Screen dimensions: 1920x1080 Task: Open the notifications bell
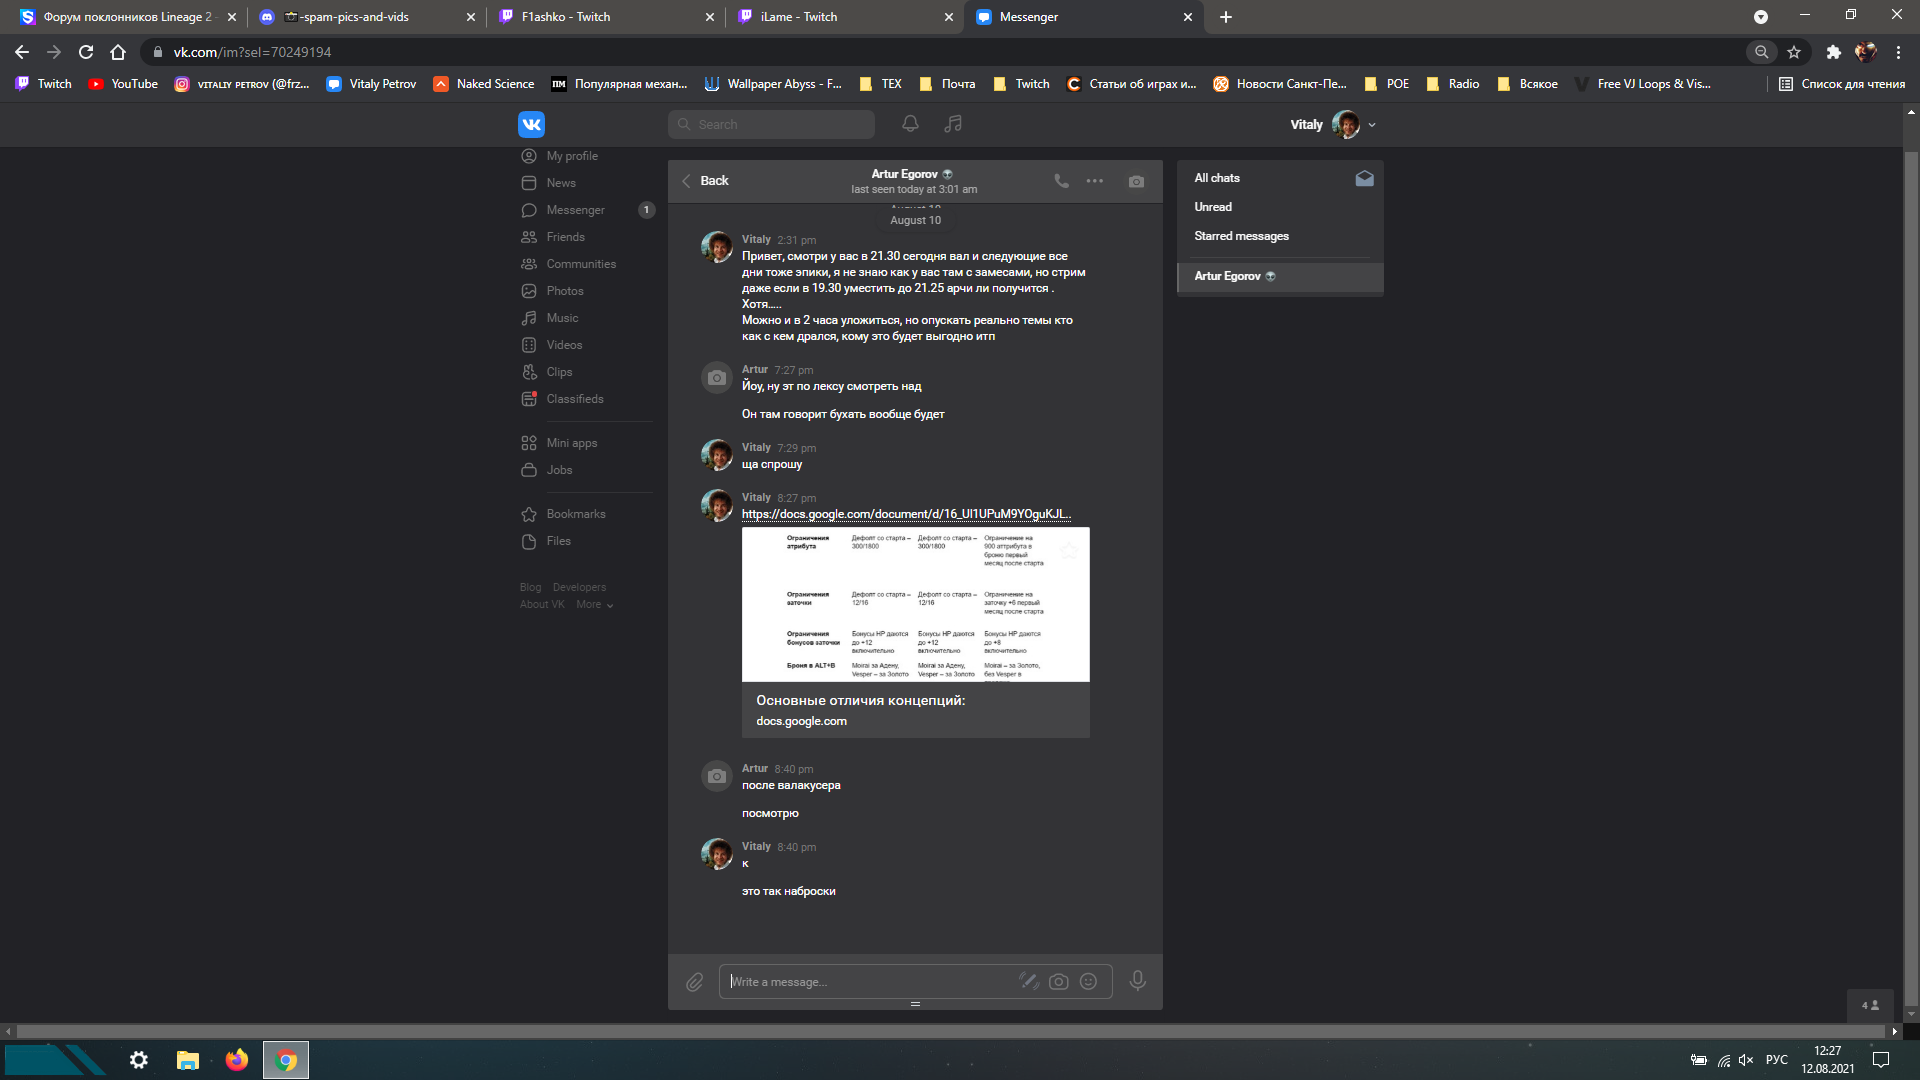click(910, 124)
